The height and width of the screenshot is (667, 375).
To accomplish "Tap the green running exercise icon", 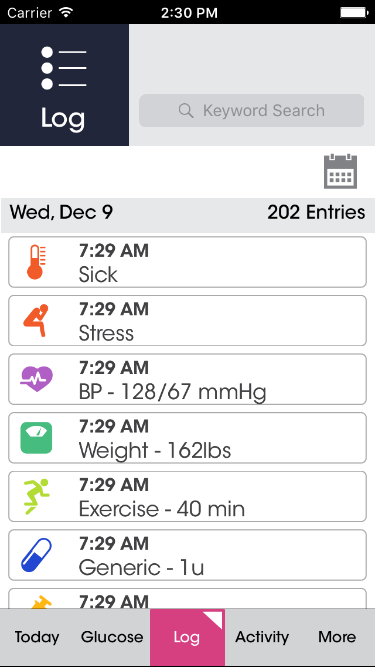I will tap(37, 496).
